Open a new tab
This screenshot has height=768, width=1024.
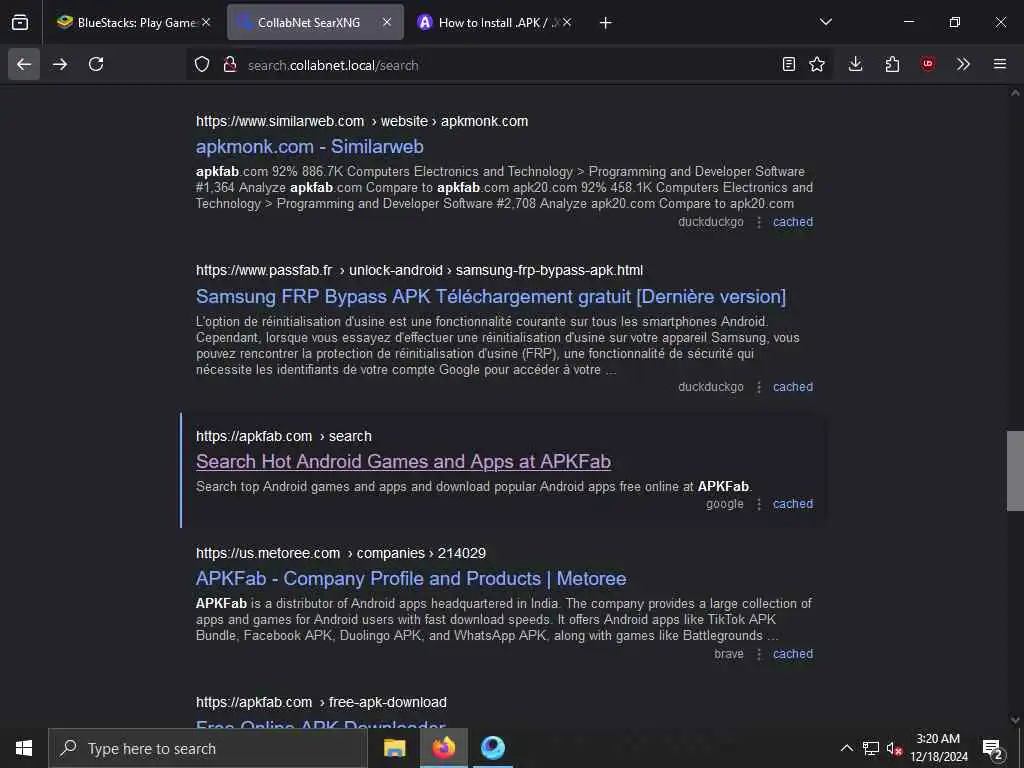pos(605,23)
